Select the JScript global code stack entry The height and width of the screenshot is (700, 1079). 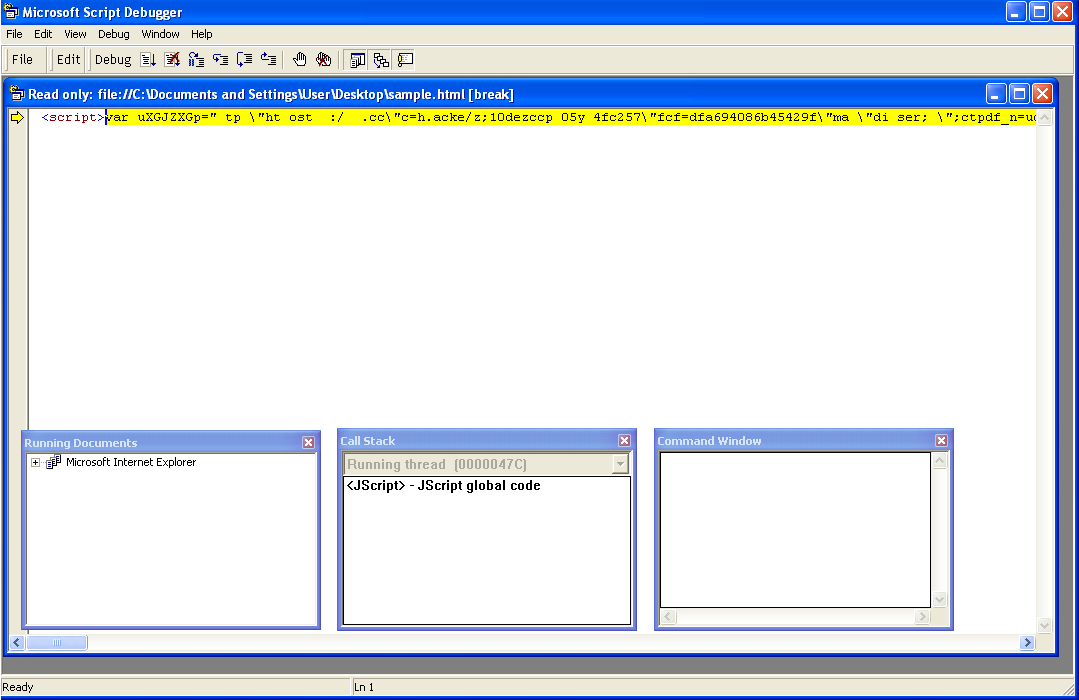pos(443,486)
